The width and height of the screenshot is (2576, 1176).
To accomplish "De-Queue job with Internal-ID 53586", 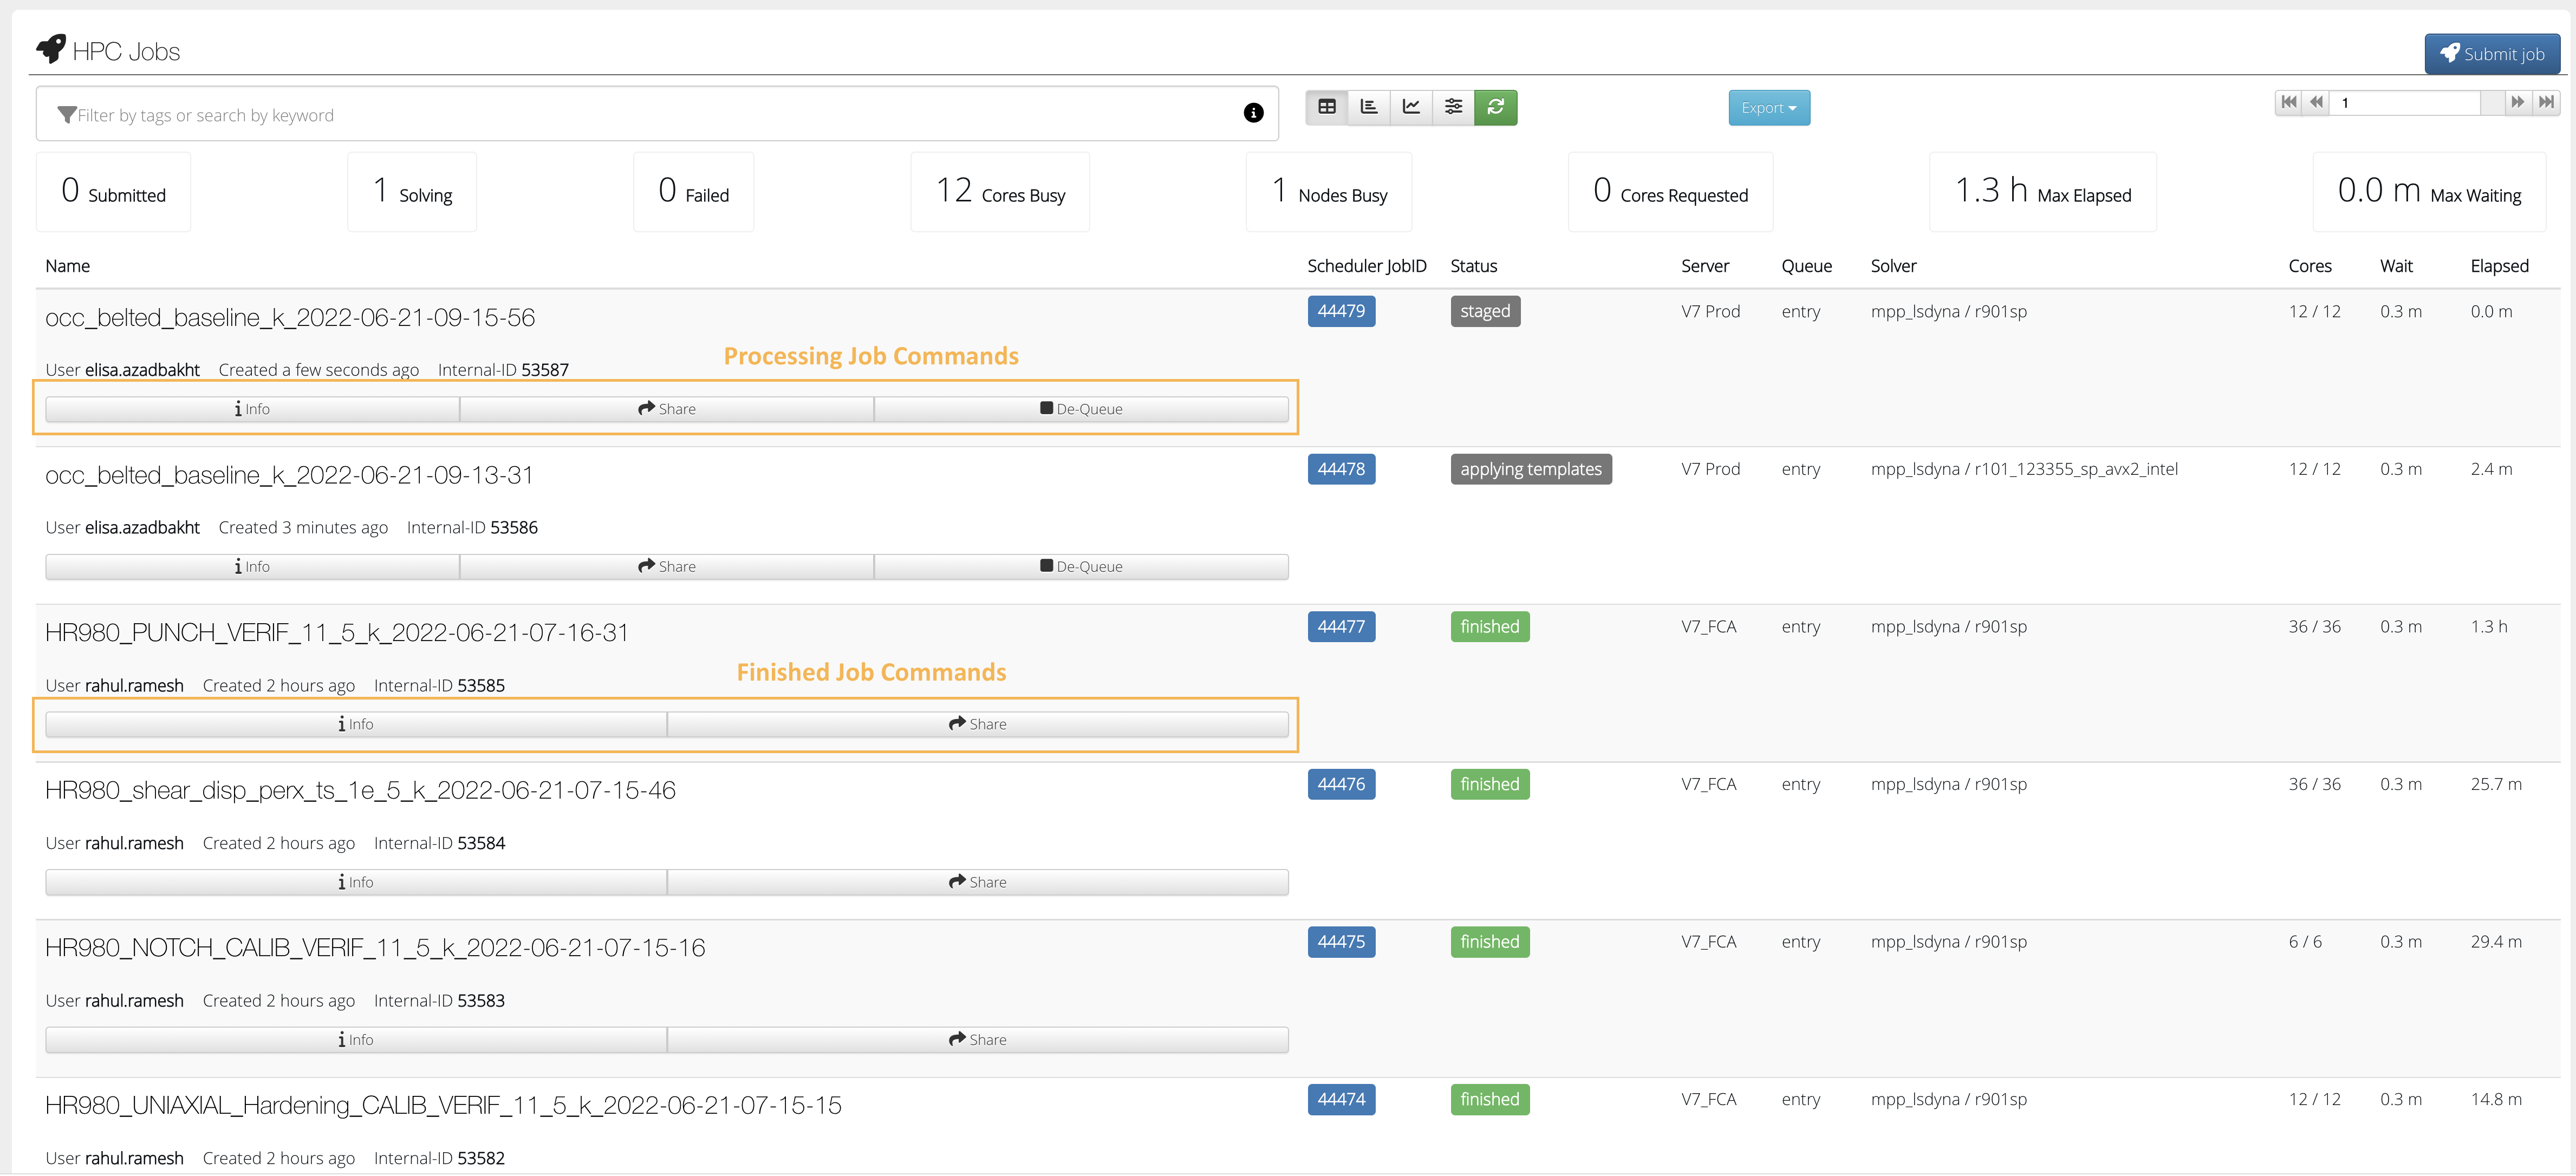I will point(1081,567).
